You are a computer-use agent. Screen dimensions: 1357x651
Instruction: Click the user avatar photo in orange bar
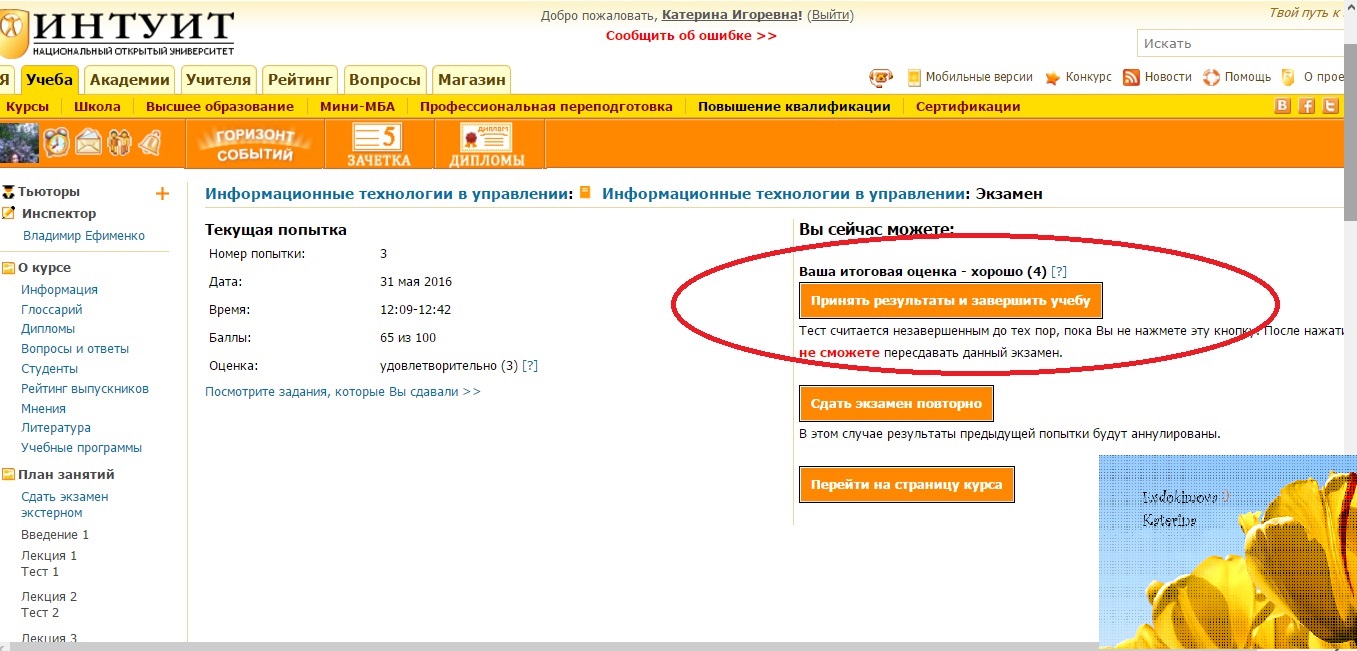point(19,143)
